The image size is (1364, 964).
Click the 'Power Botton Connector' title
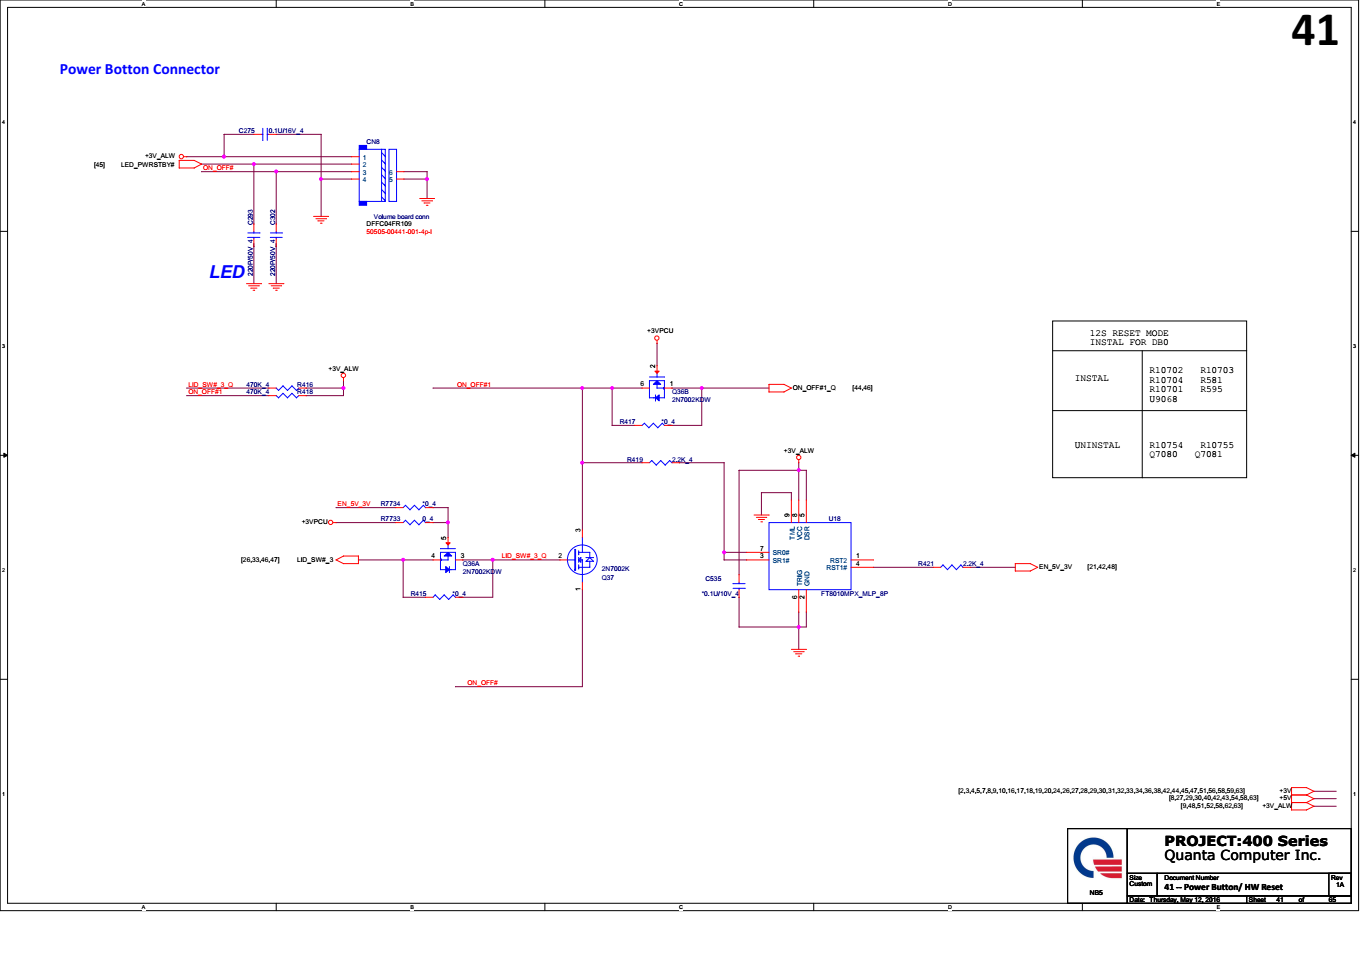tap(140, 69)
